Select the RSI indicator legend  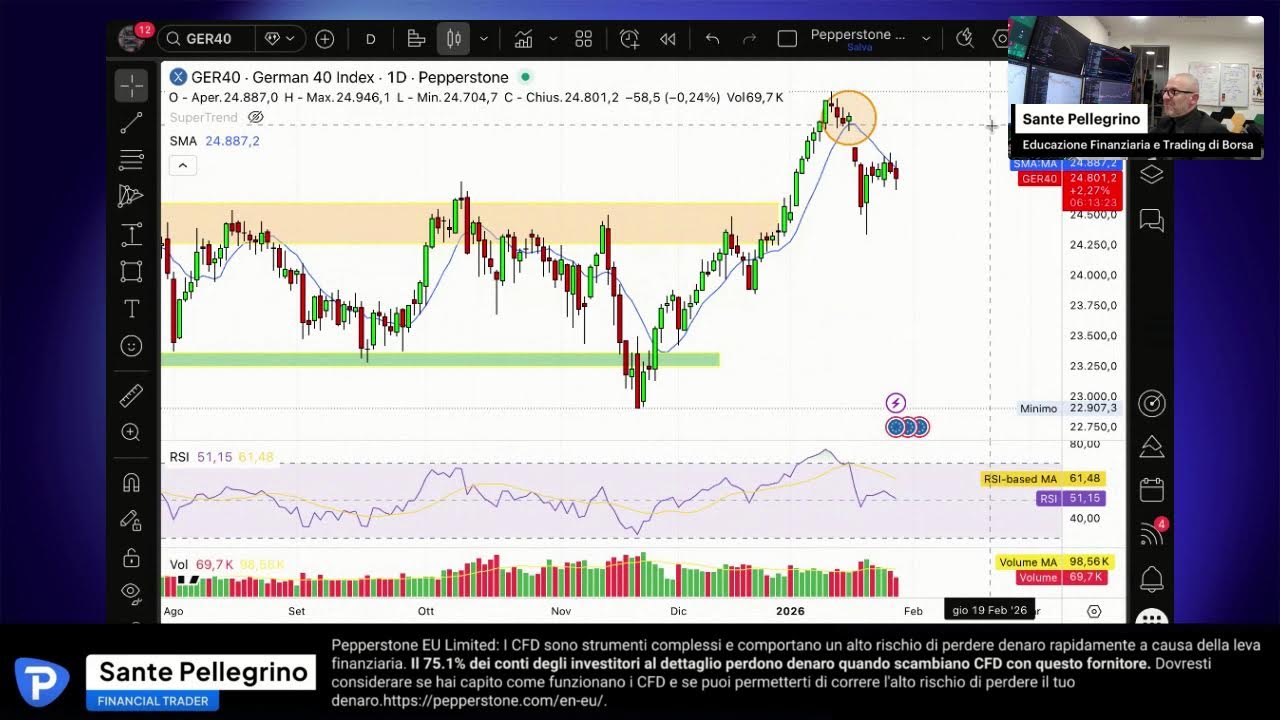coord(179,457)
